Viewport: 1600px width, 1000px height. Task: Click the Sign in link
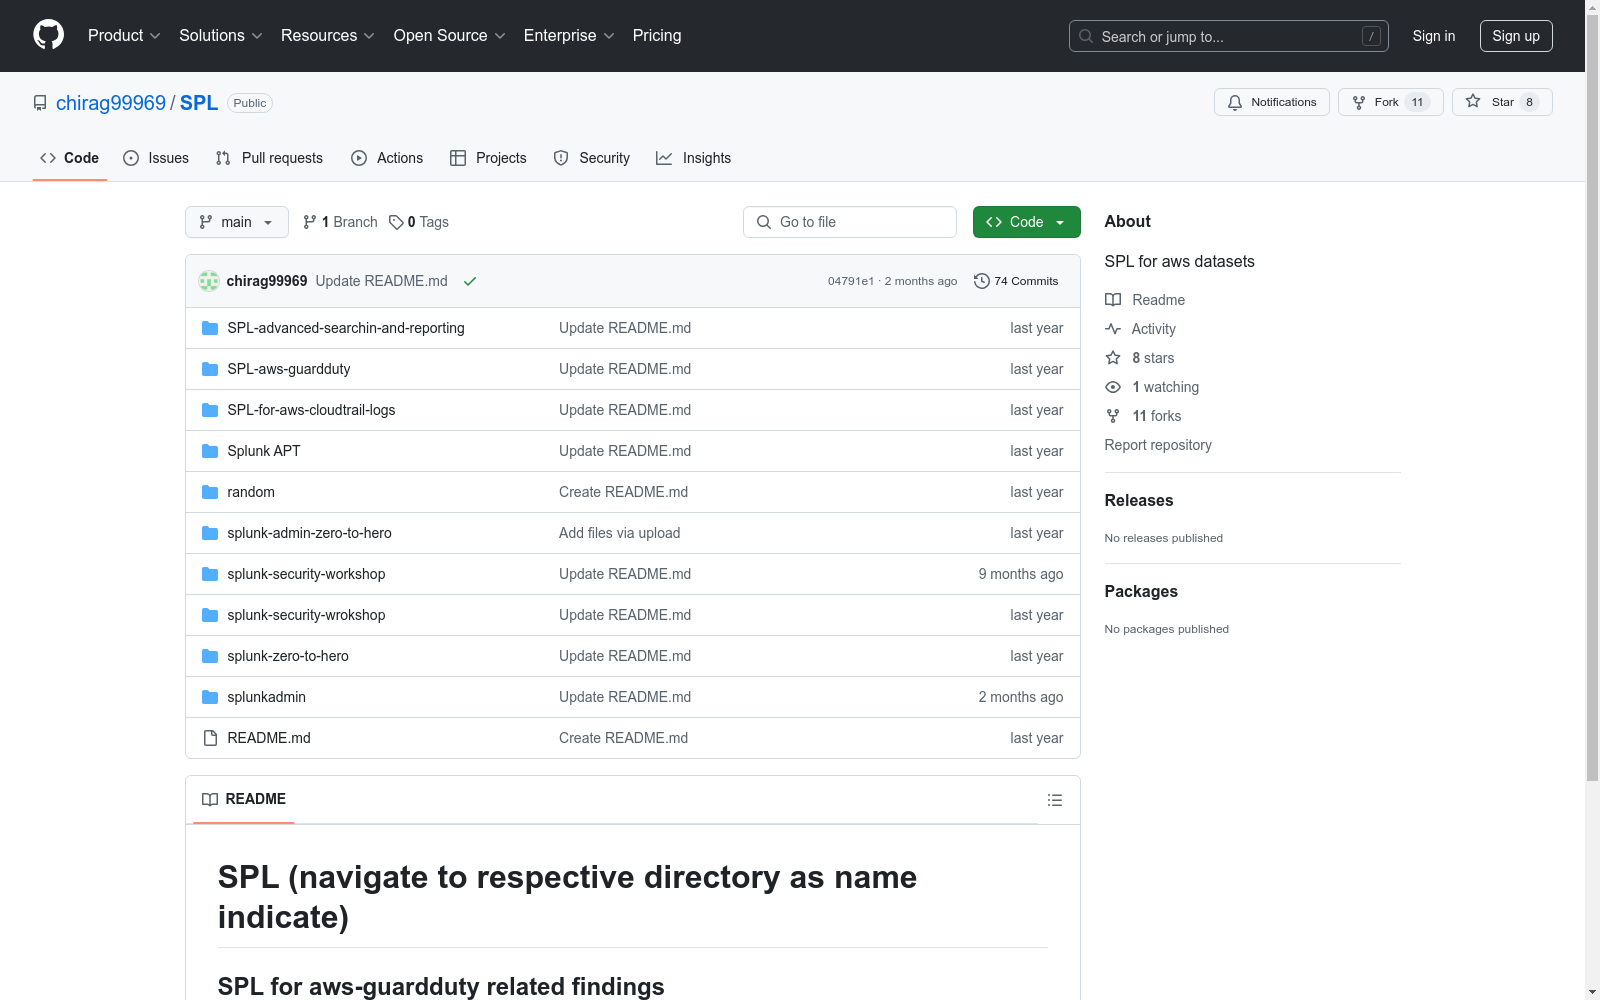(x=1434, y=36)
